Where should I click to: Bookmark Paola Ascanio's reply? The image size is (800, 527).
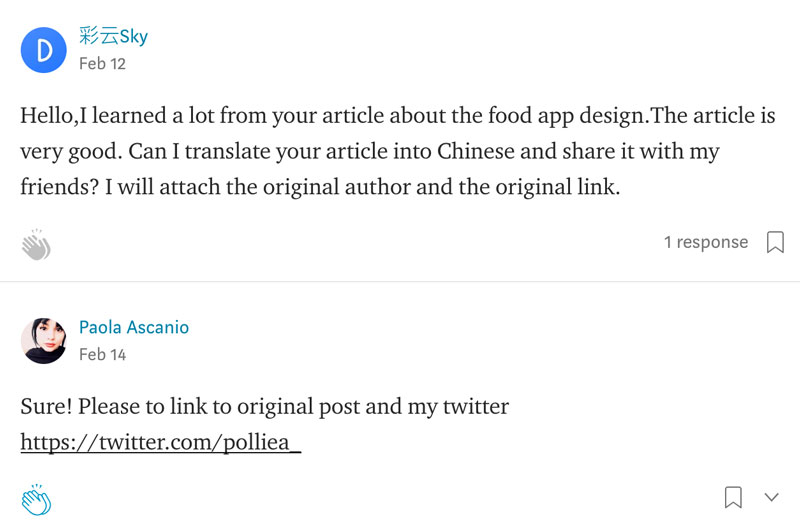[x=733, y=497]
